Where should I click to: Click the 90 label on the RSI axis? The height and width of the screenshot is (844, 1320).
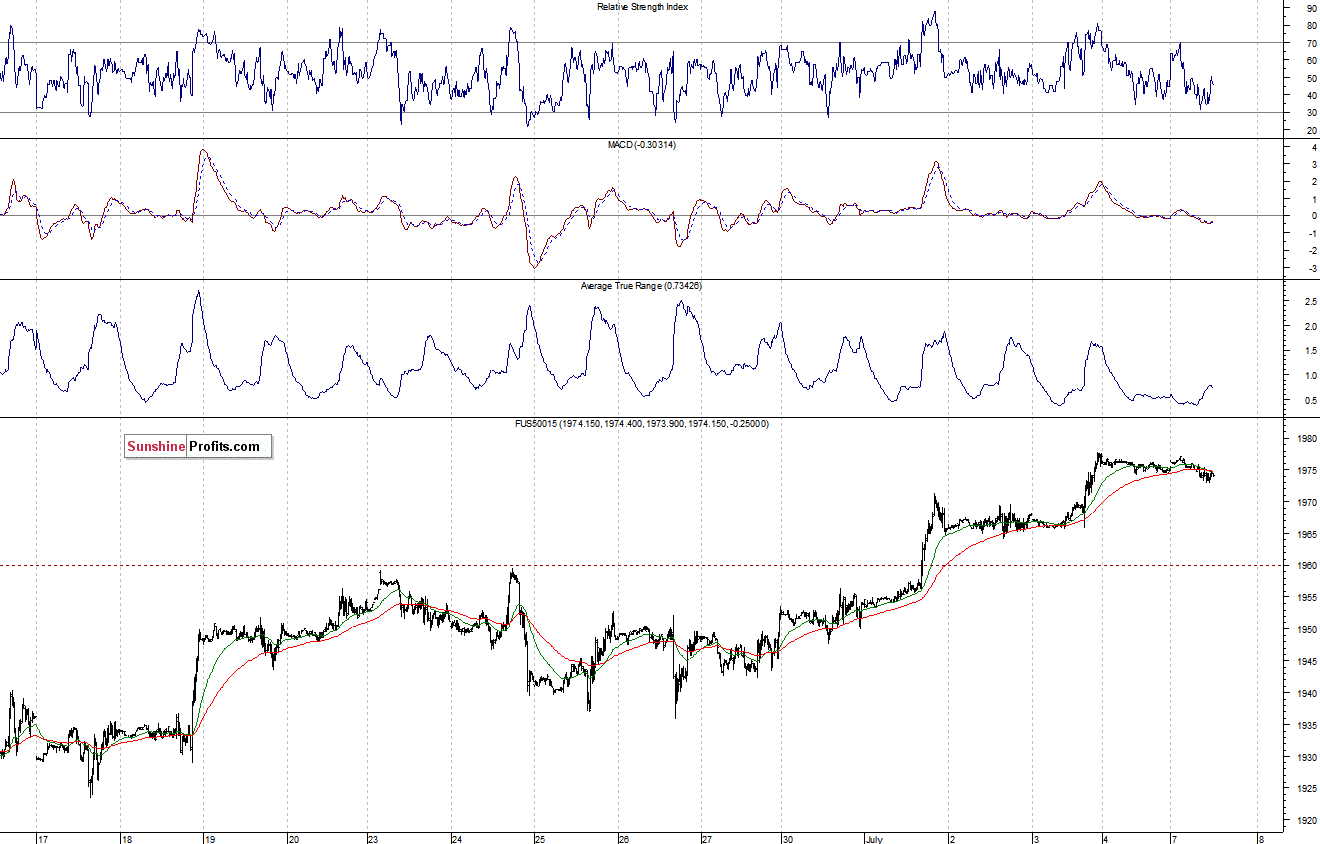(x=1311, y=8)
